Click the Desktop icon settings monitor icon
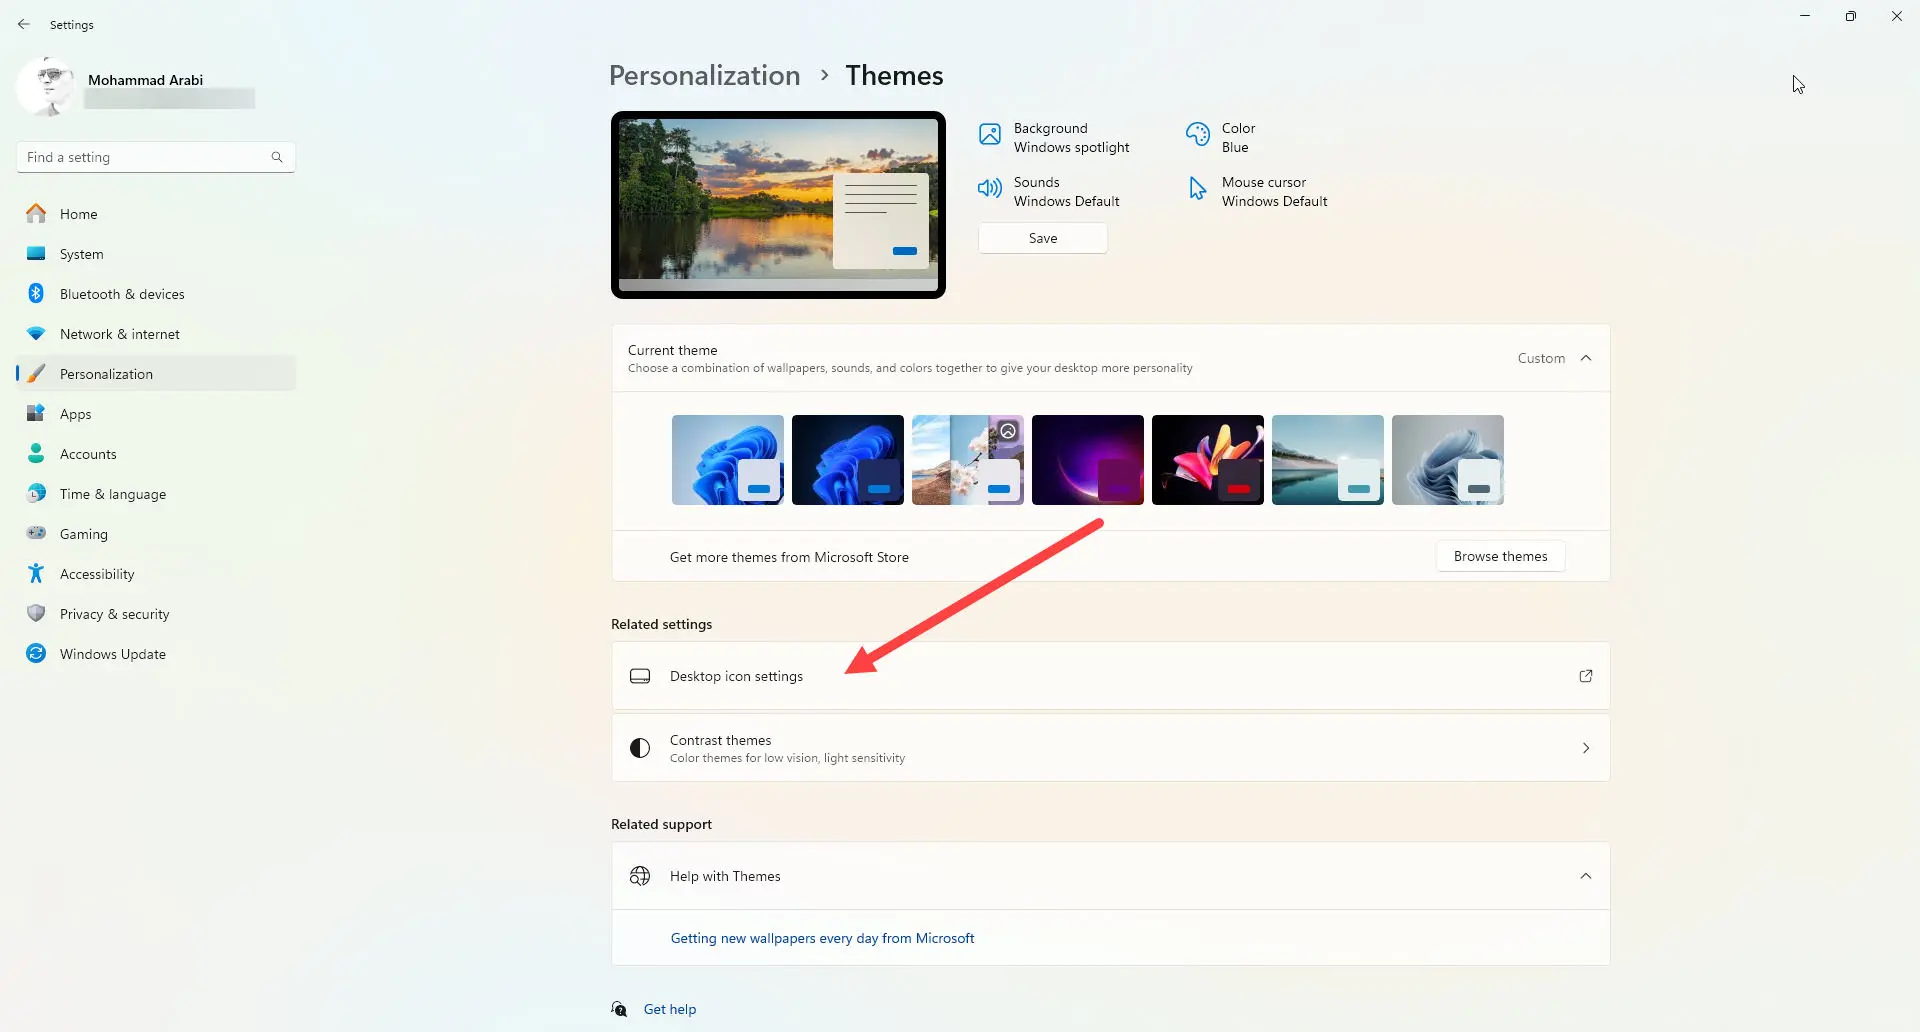The height and width of the screenshot is (1032, 1920). (x=640, y=676)
